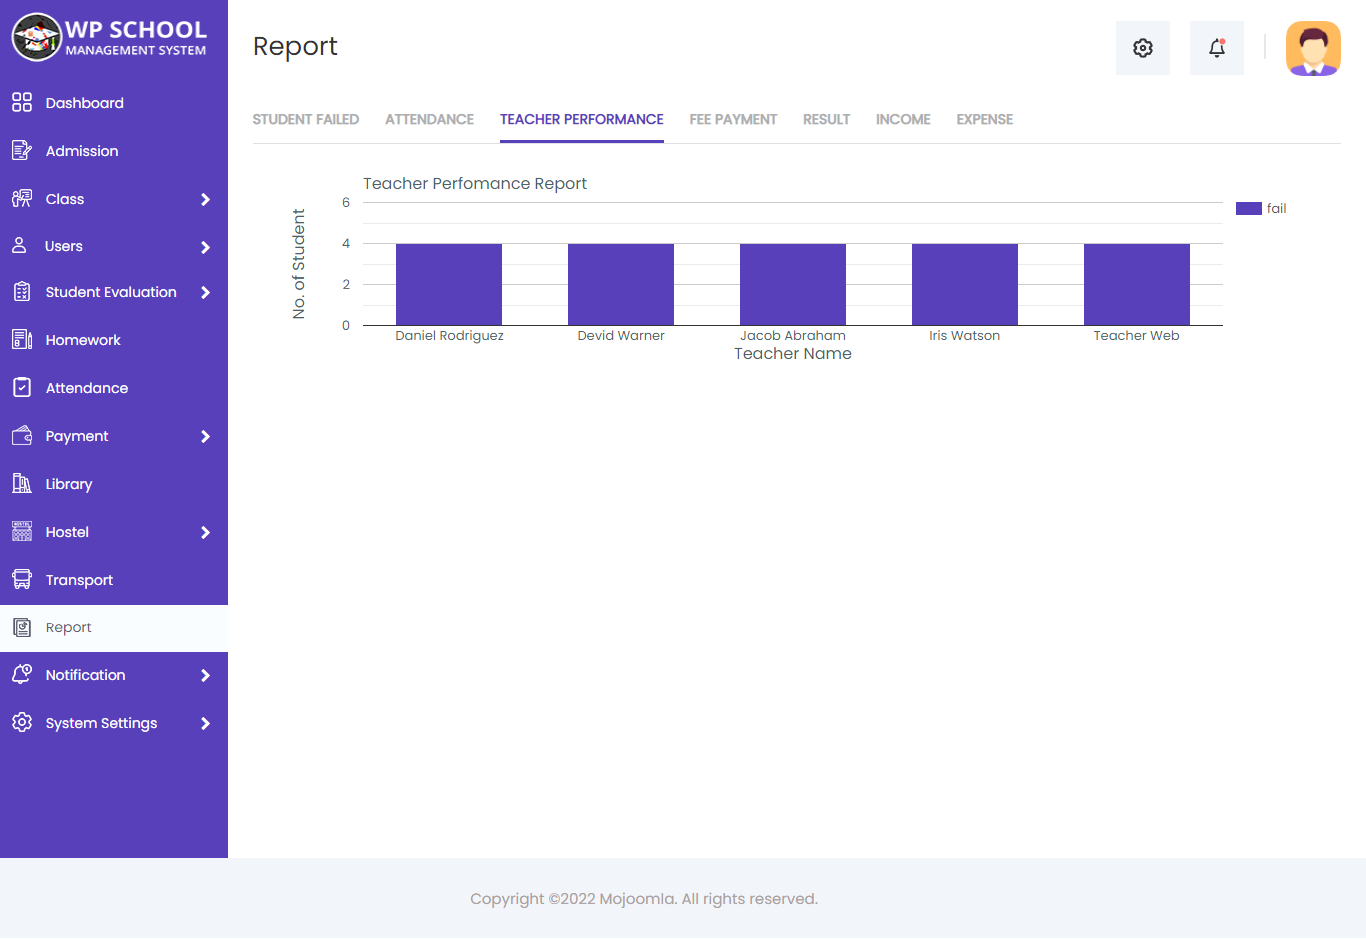Viewport: 1366px width, 939px height.
Task: Click Jacob Abraham's bar
Action: click(x=793, y=284)
